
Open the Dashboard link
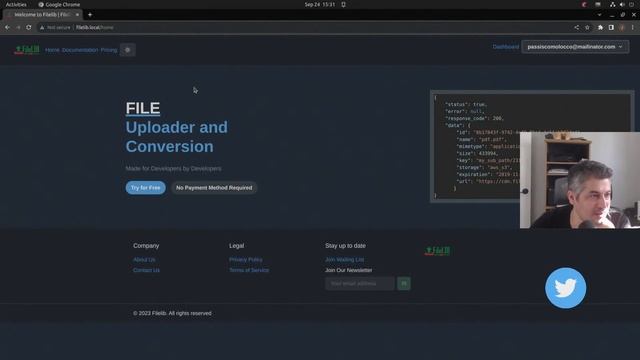coord(506,47)
